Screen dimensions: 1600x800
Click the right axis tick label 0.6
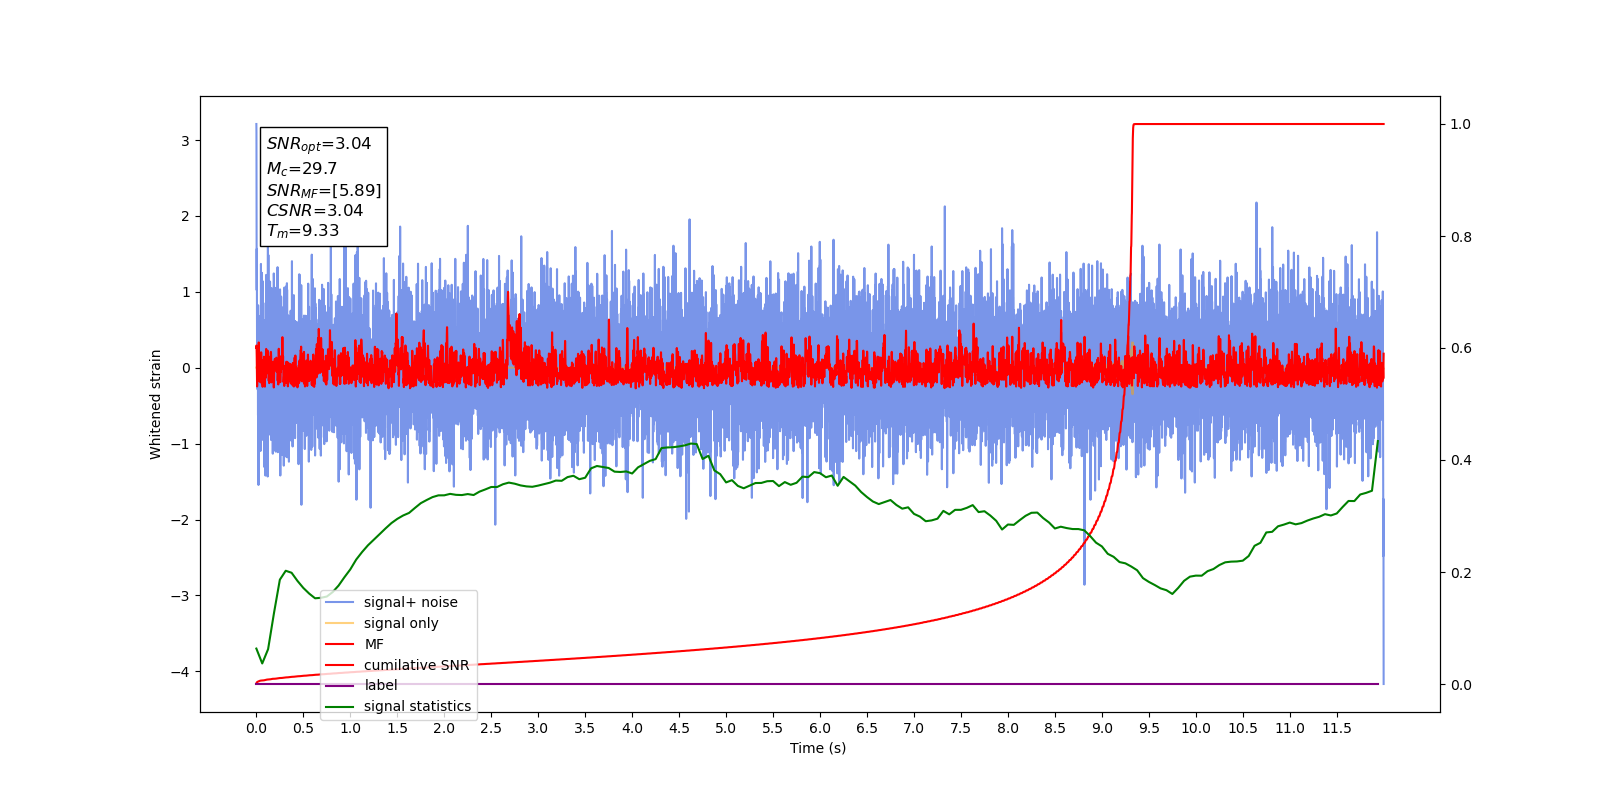click(1460, 349)
